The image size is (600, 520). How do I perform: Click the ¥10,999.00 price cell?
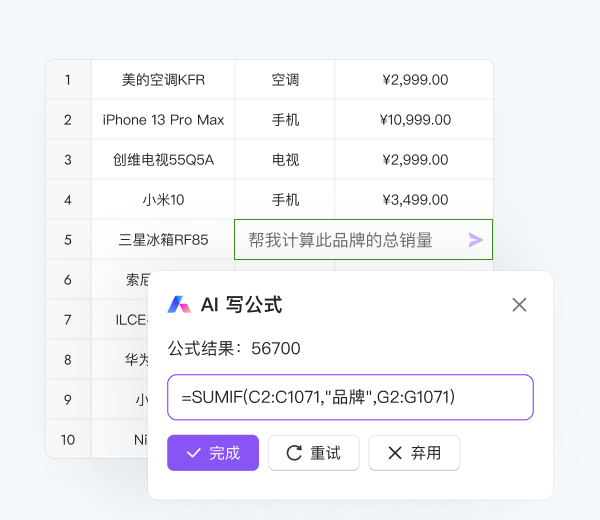tap(415, 120)
